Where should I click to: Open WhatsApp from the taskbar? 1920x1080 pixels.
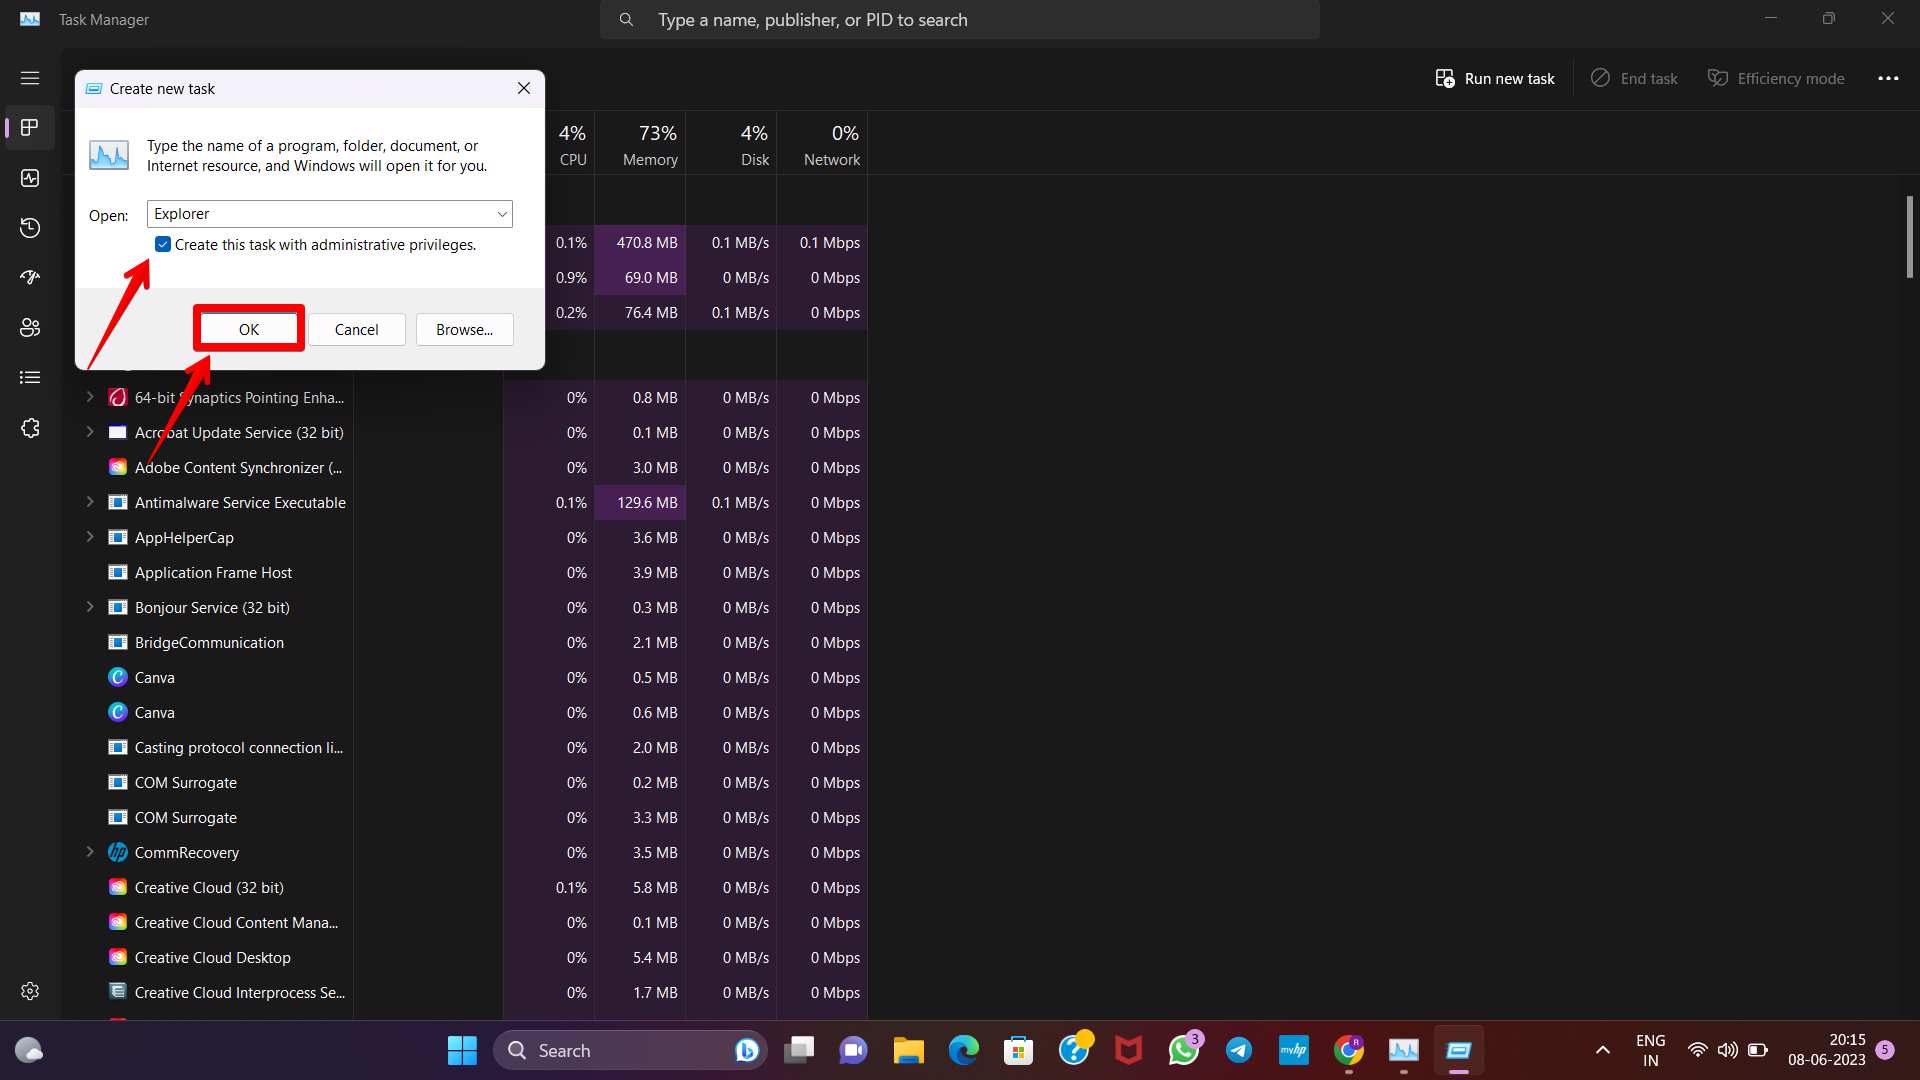(x=1183, y=1050)
